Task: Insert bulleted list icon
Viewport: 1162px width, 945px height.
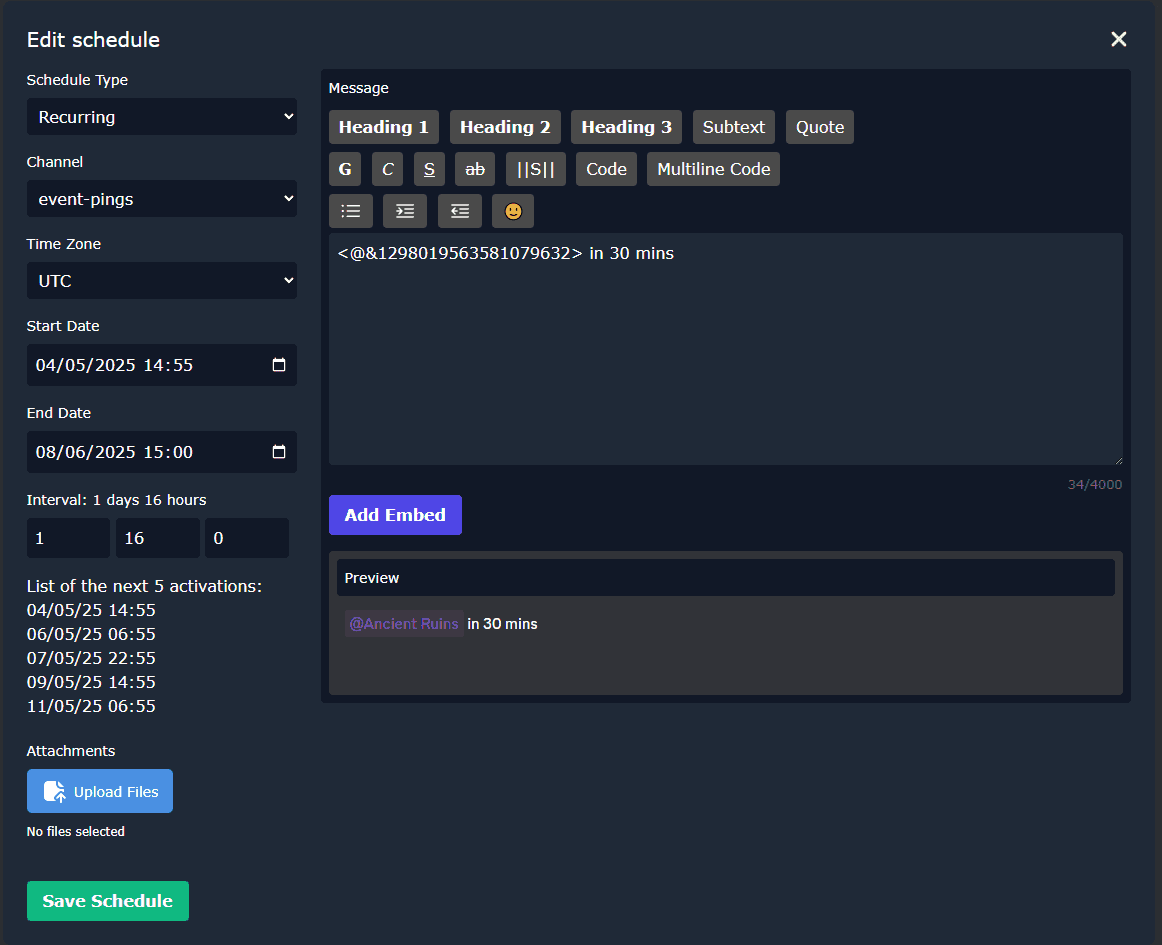Action: (x=351, y=211)
